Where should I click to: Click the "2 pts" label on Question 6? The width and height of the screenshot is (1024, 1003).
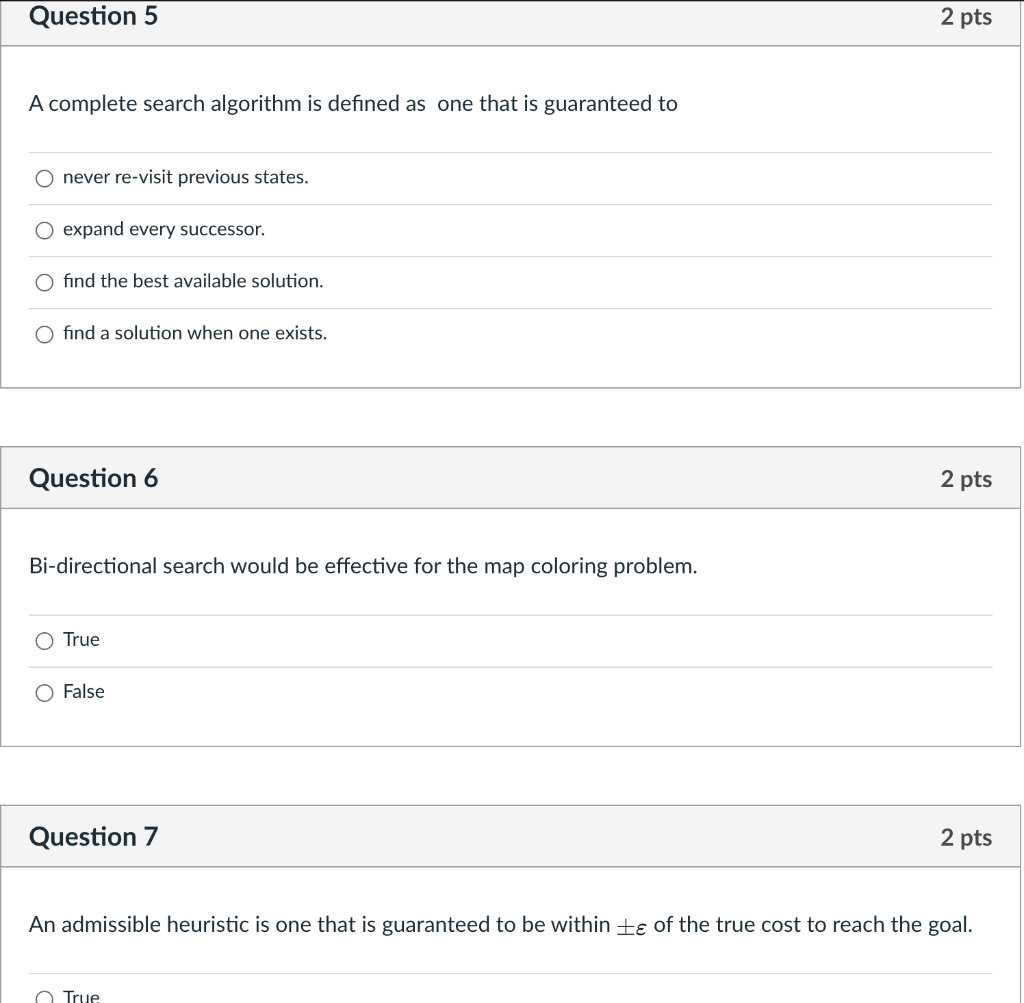tap(965, 479)
